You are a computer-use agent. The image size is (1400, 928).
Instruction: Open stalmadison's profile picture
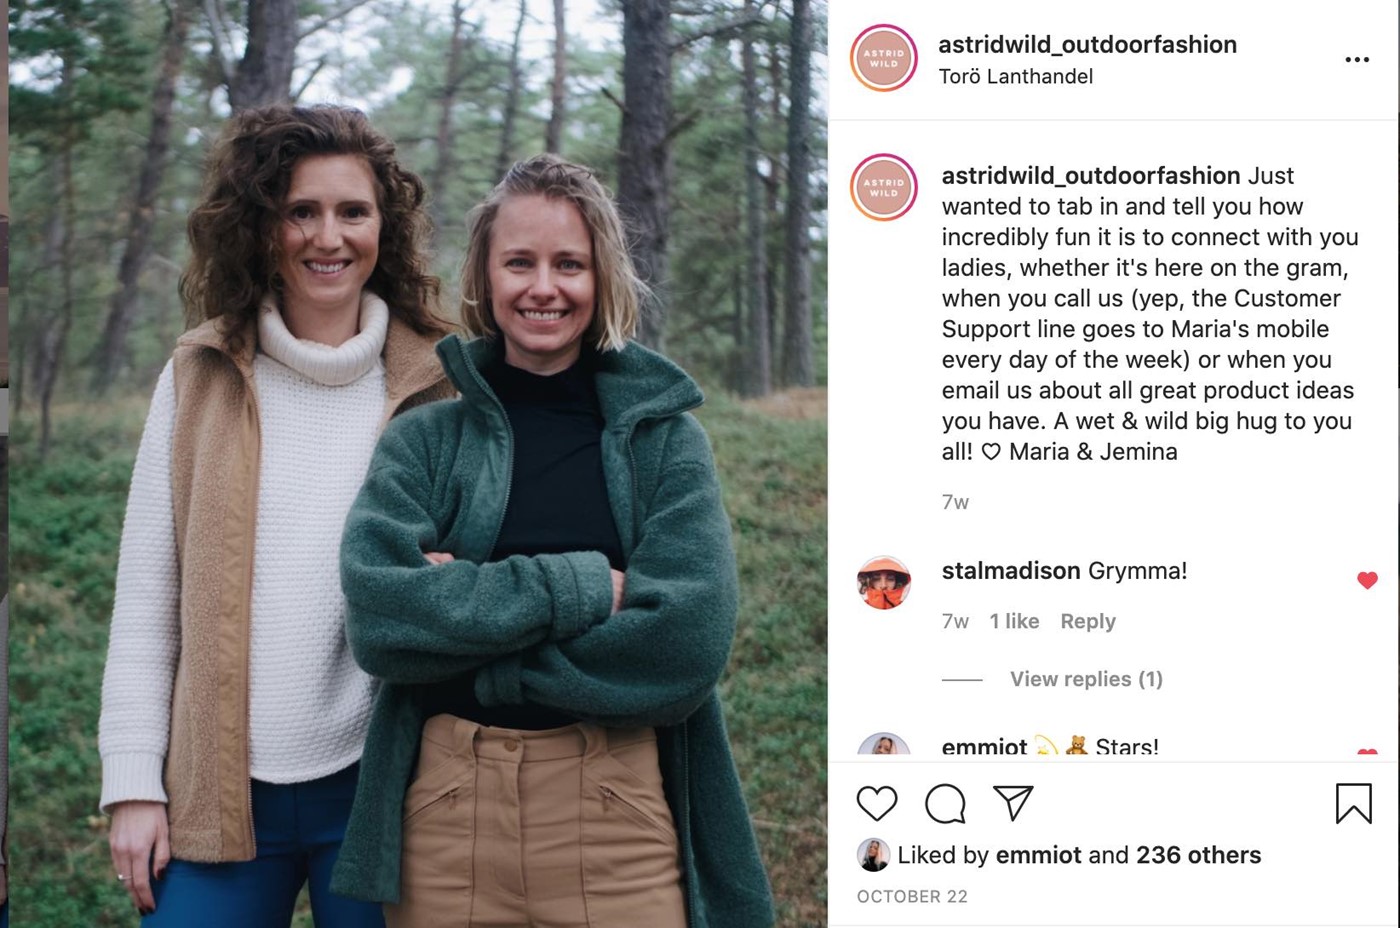pyautogui.click(x=884, y=583)
